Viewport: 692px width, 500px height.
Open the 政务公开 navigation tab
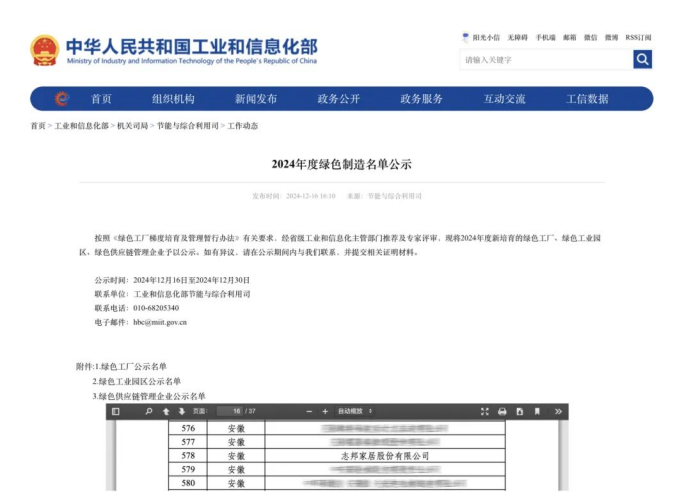(339, 99)
